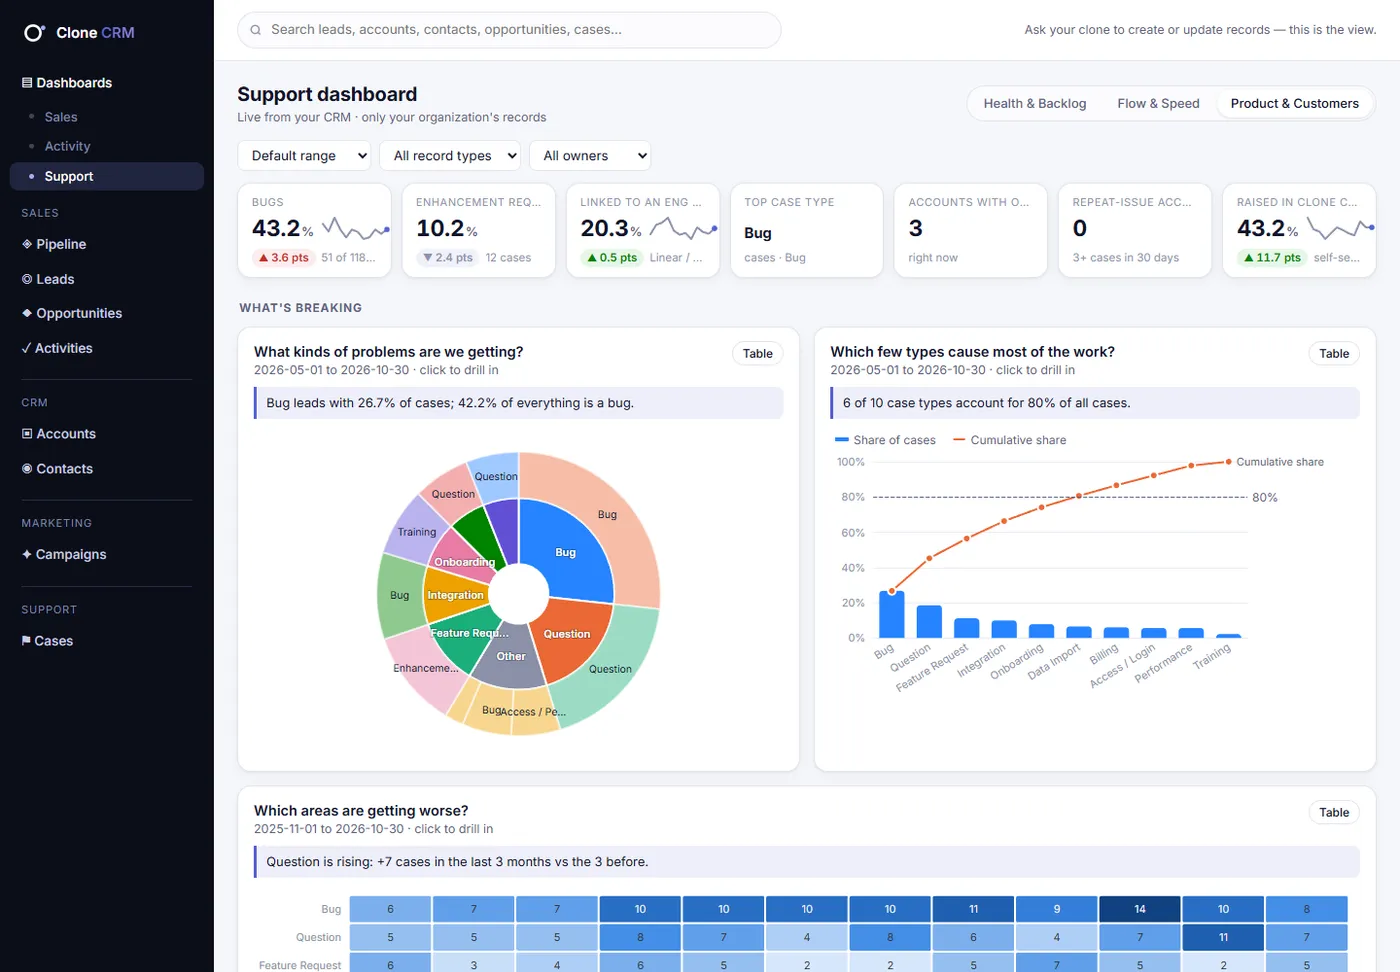Show the table for problem kinds chart

757,353
